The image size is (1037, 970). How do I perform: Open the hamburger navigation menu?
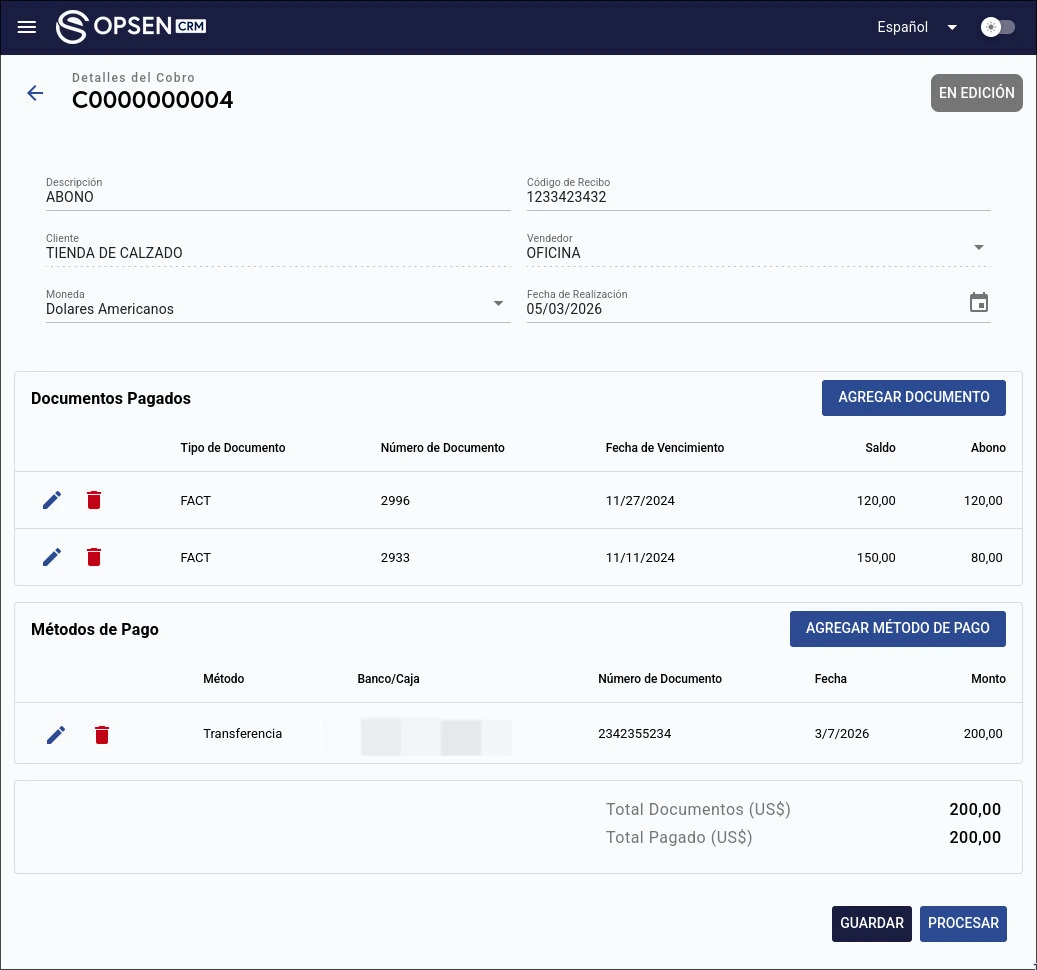pos(27,27)
